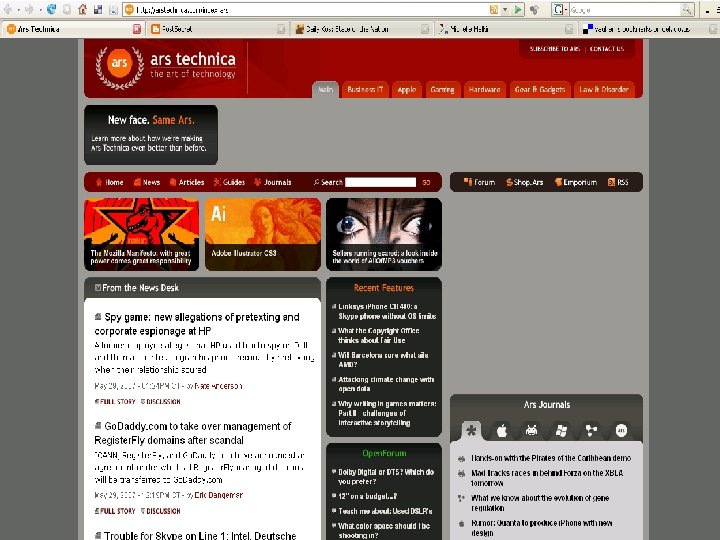
Task: Switch to the Michelle Malkin browser tab
Action: [x=506, y=29]
